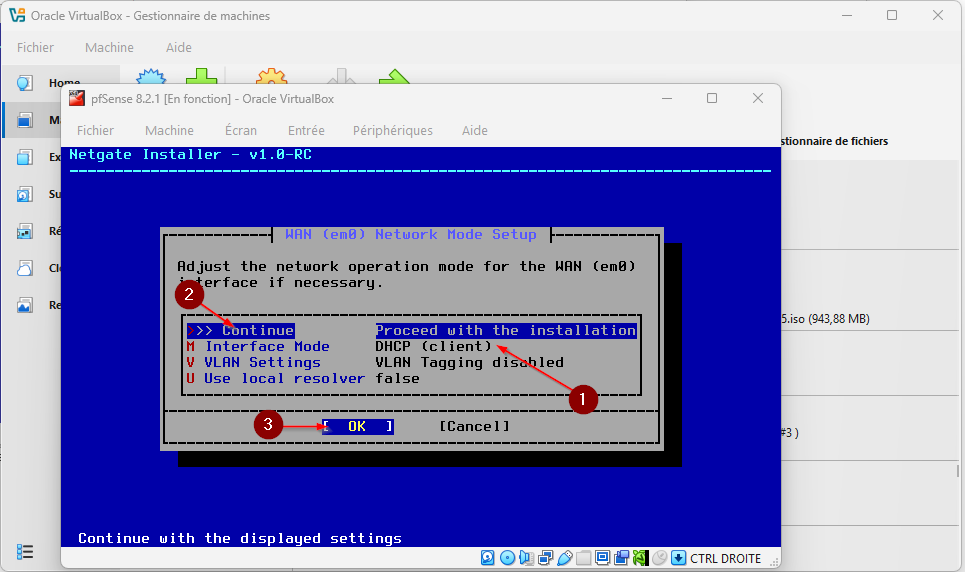Click the mouse integration status icon
Image resolution: width=965 pixels, height=572 pixels.
pyautogui.click(x=660, y=558)
